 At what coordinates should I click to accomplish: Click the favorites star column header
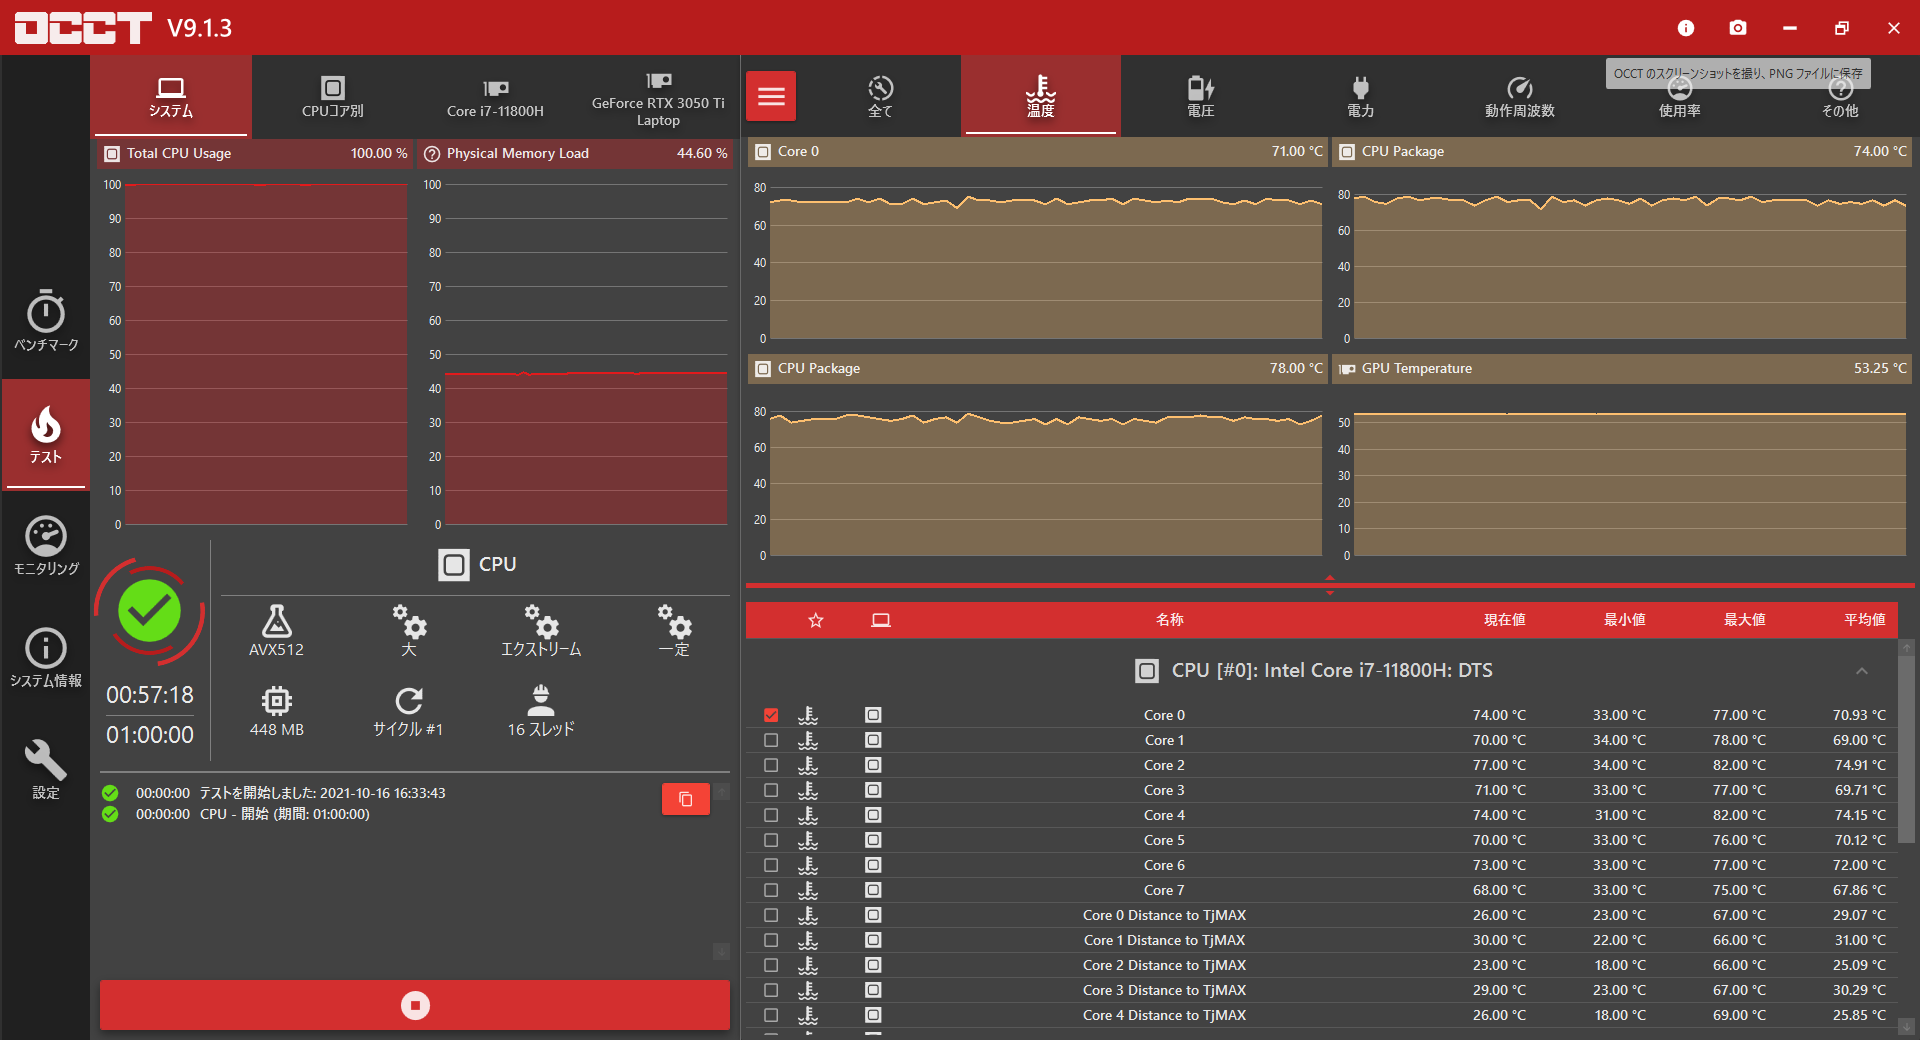[x=816, y=620]
